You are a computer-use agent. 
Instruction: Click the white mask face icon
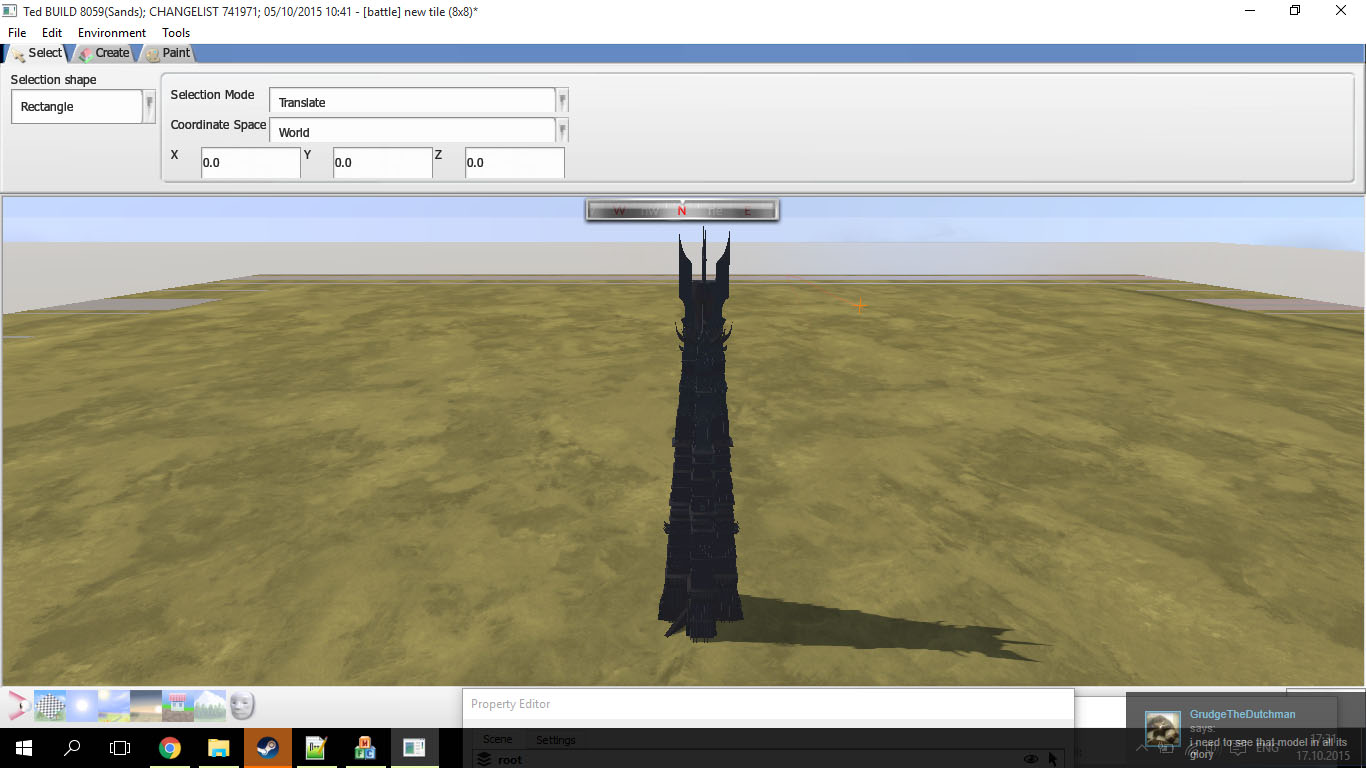pyautogui.click(x=241, y=706)
